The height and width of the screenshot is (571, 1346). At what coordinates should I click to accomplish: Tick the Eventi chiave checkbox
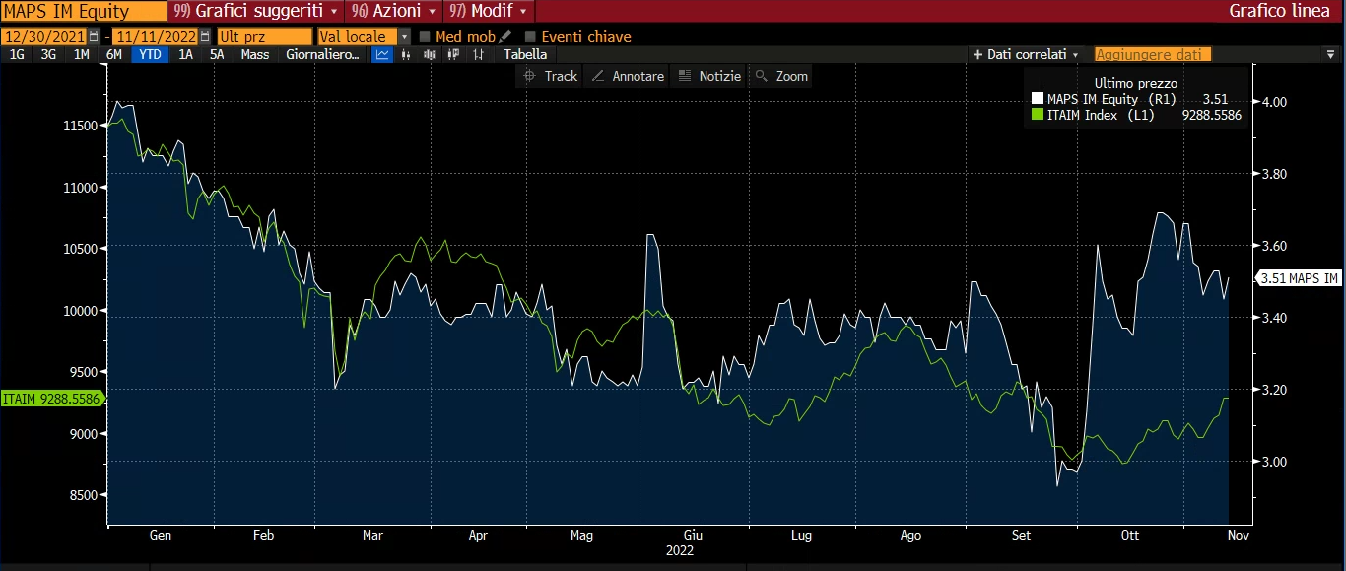pos(531,37)
